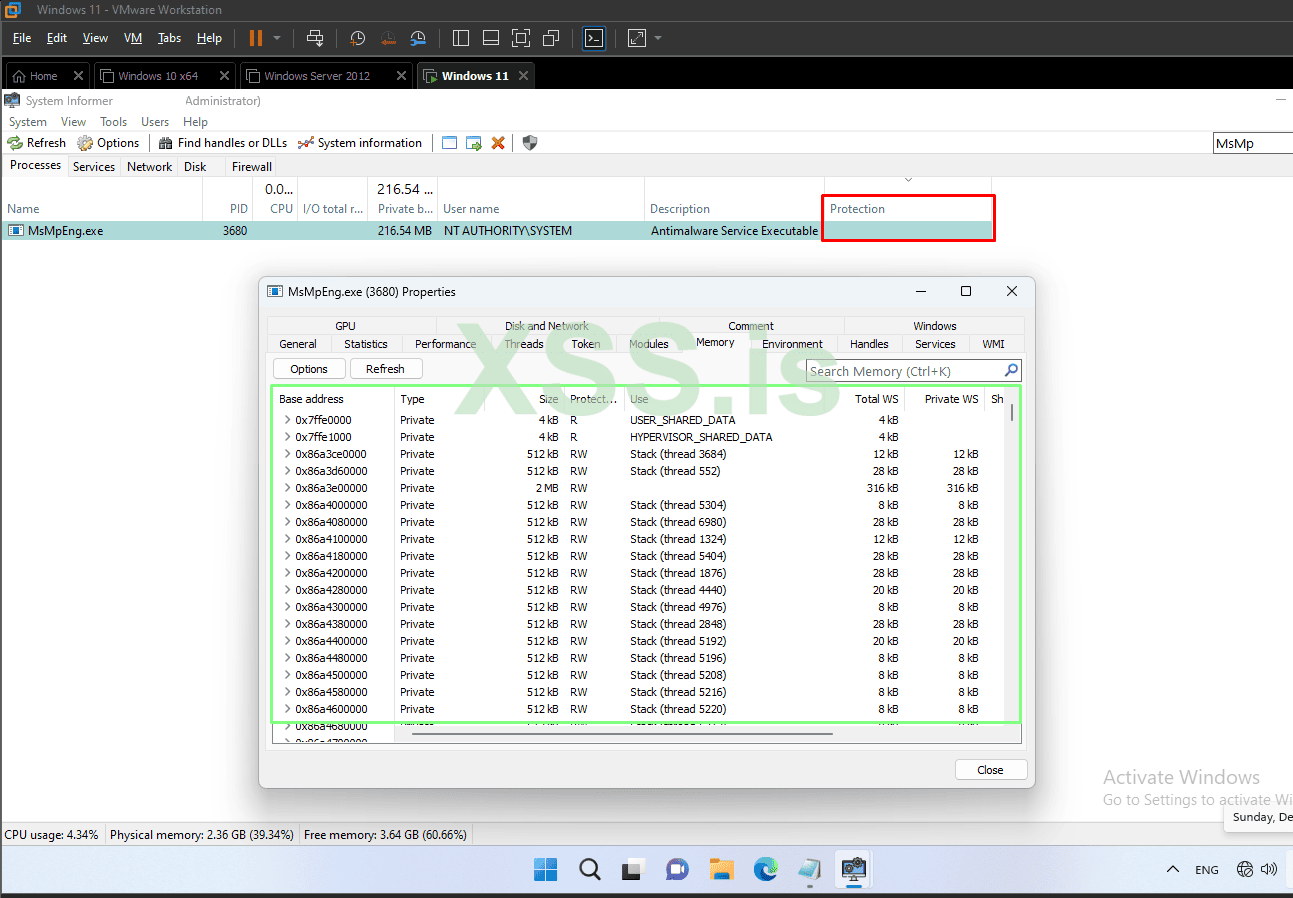Show hidden system tray icons chevron
This screenshot has height=898, width=1293.
(x=1173, y=869)
